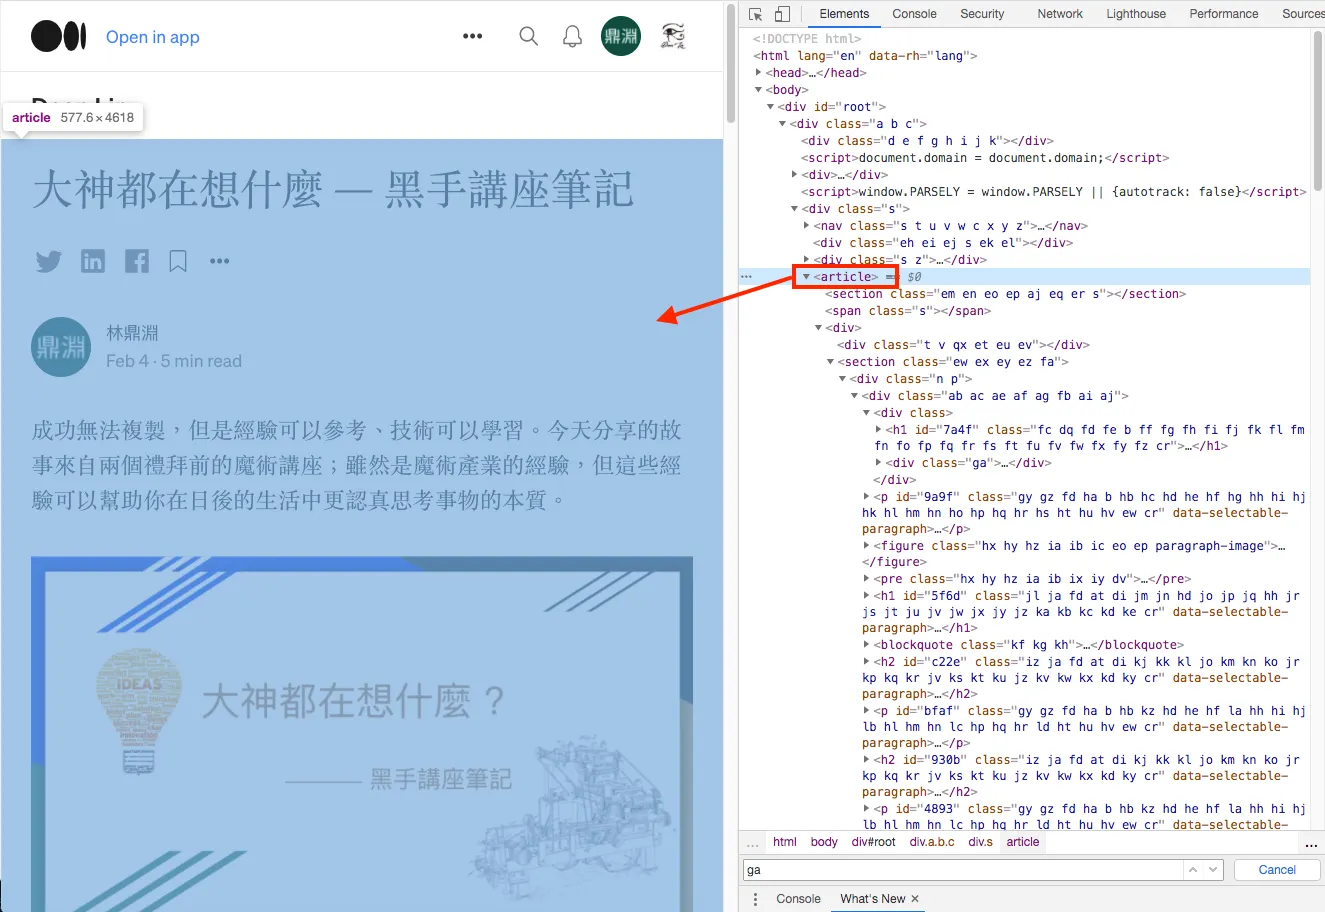This screenshot has width=1325, height=912.
Task: Jump to next search result arrow
Action: (1214, 870)
